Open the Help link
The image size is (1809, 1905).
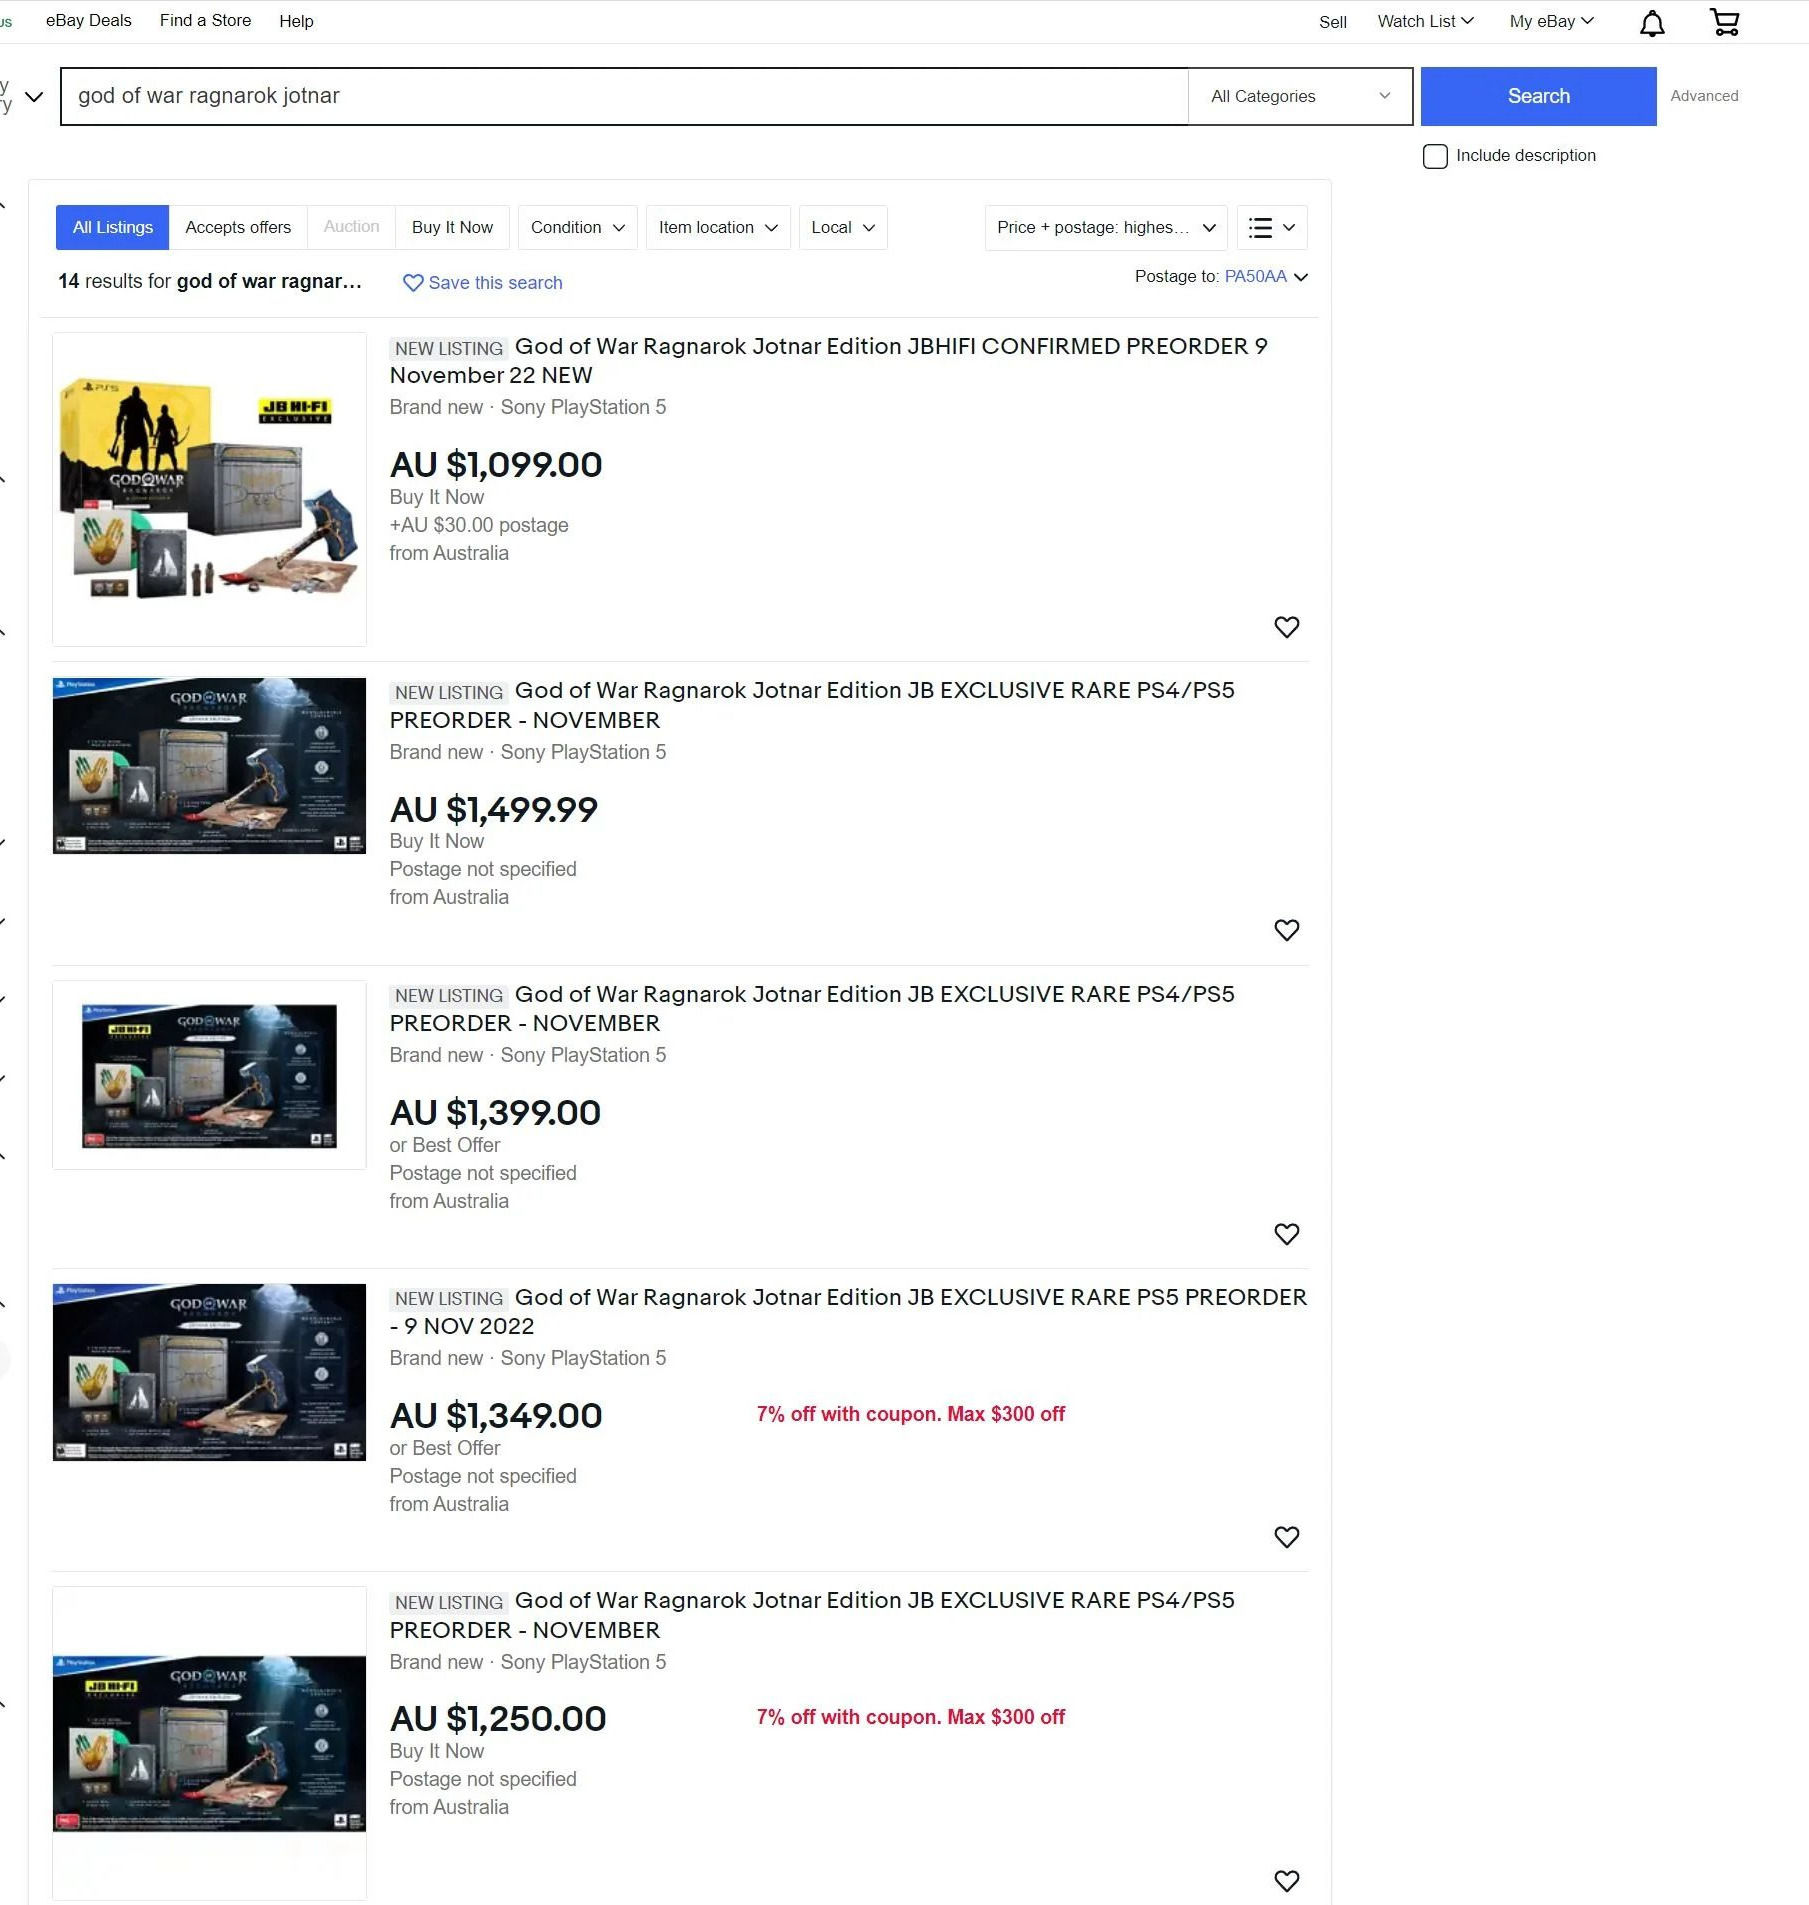296,21
